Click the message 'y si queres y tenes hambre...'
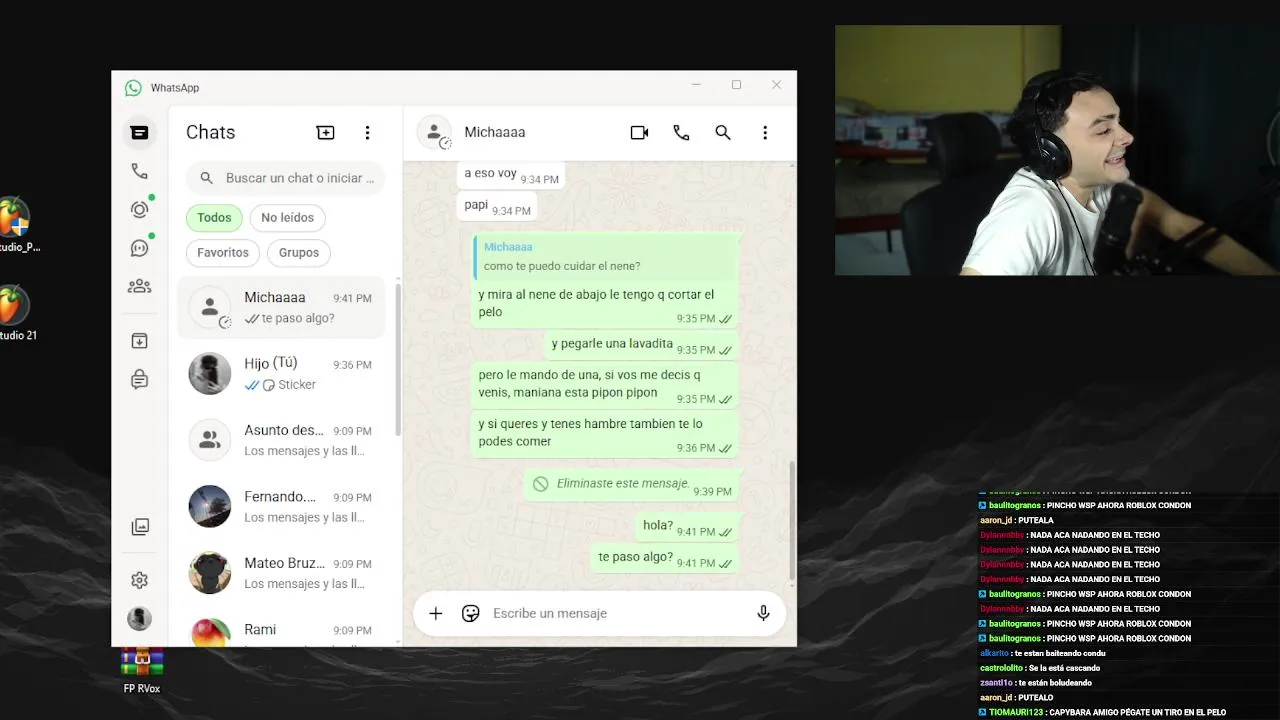Viewport: 1280px width, 720px height. click(605, 433)
